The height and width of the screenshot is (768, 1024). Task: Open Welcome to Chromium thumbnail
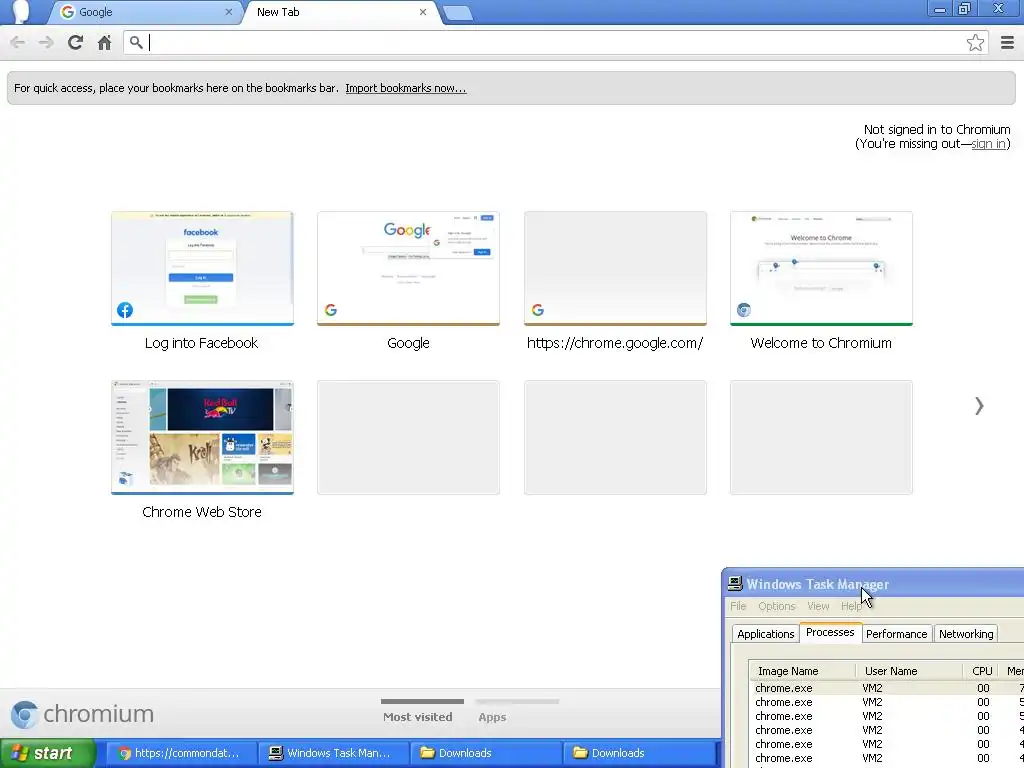(821, 268)
